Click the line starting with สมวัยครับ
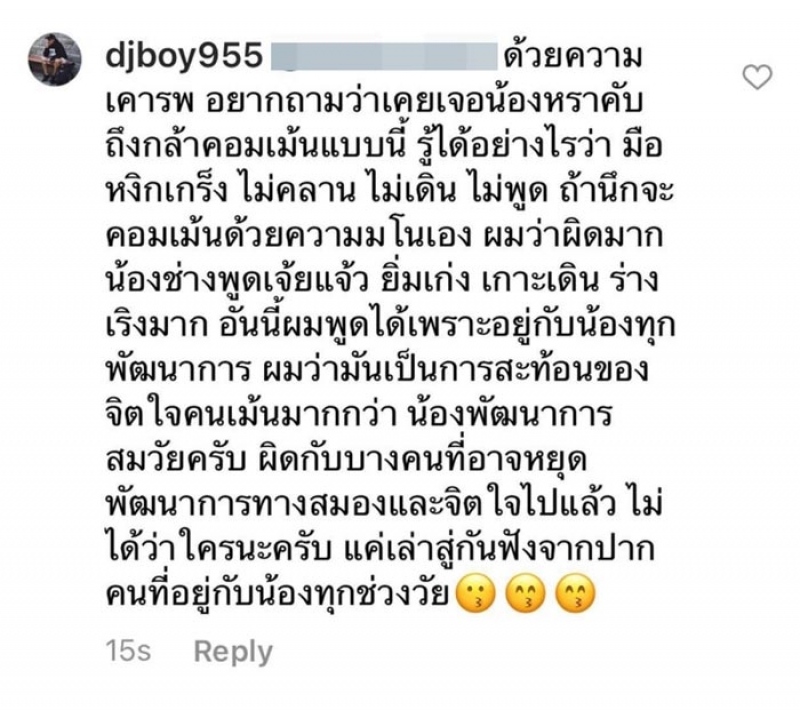This screenshot has height=710, width=800. [x=345, y=460]
